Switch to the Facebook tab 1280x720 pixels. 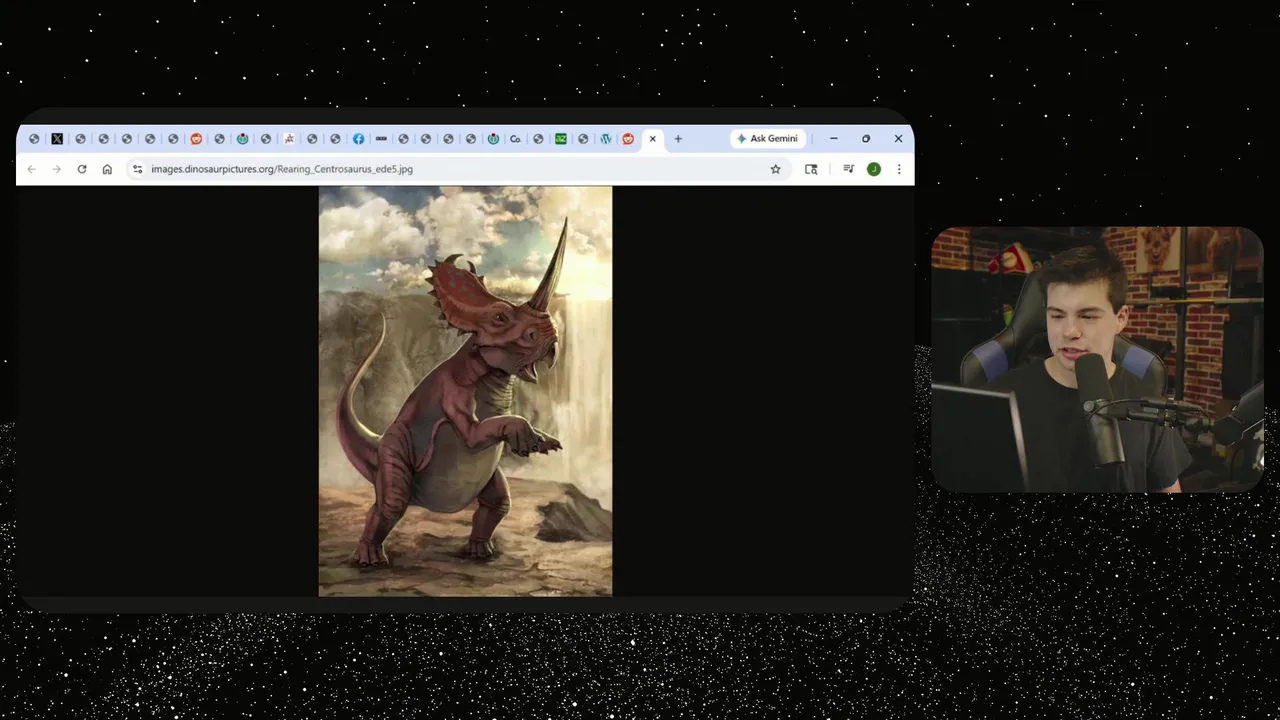358,139
